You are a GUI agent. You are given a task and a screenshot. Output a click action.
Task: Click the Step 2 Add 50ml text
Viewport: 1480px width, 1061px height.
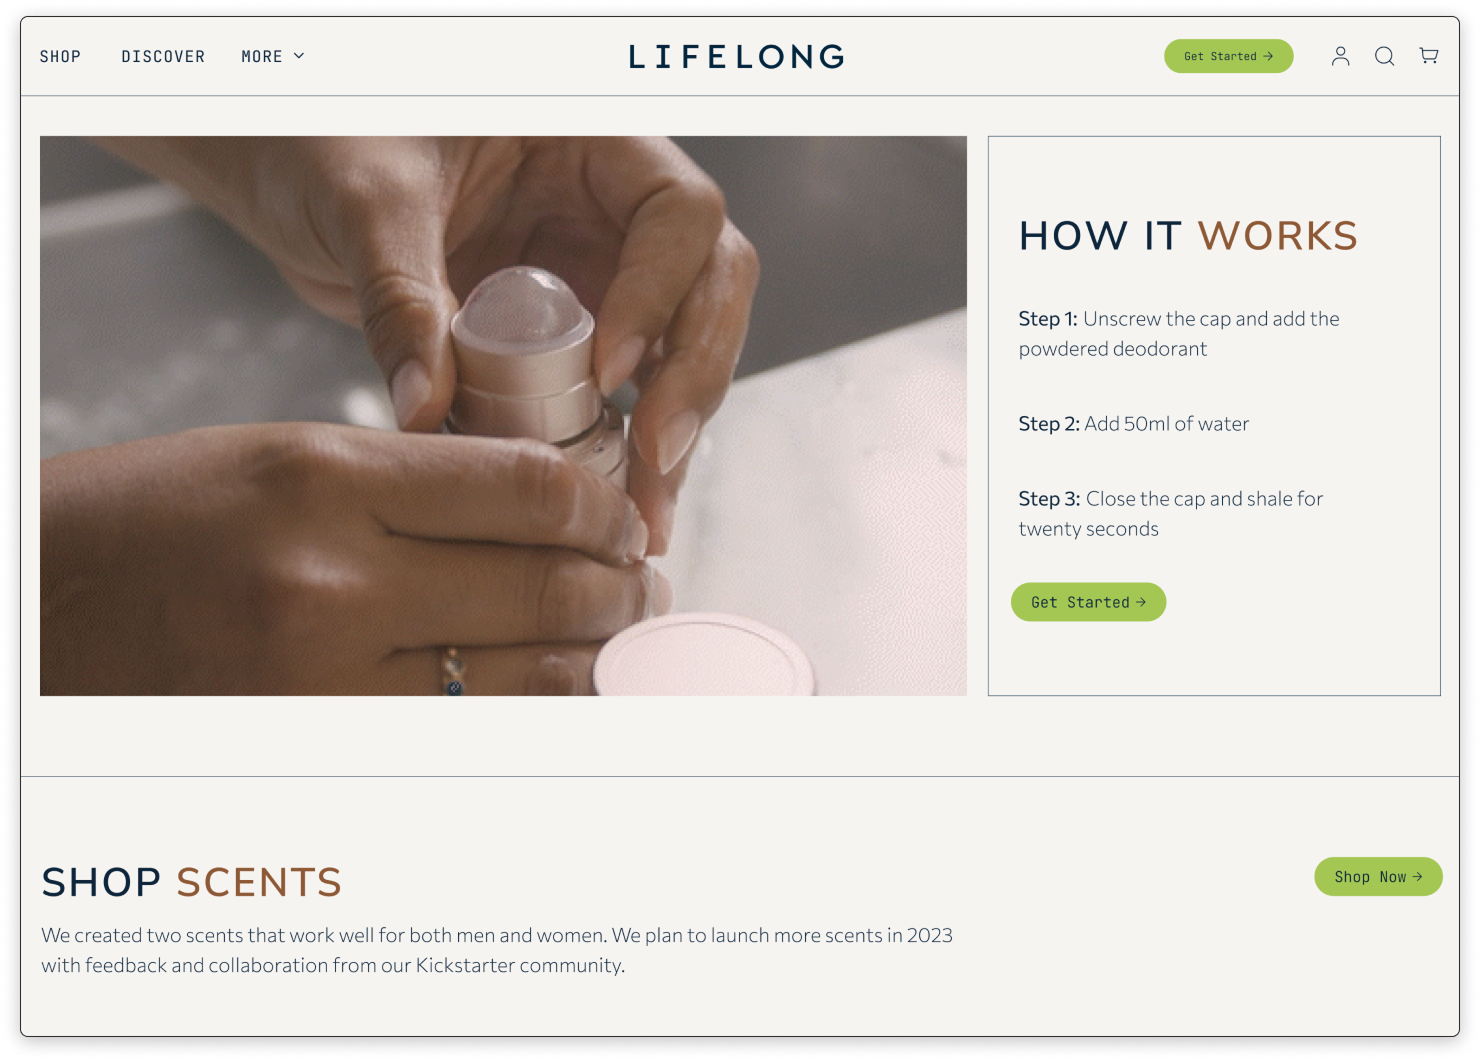[x=1134, y=424]
